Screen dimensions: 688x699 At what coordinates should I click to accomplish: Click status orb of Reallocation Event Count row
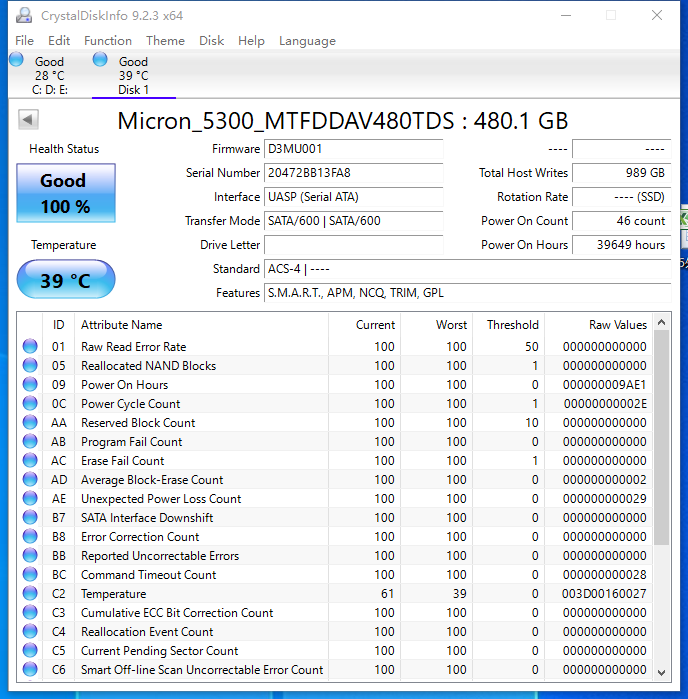[30, 632]
